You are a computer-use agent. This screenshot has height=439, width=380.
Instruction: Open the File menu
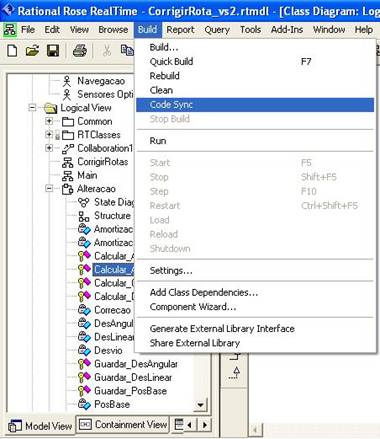coord(28,30)
